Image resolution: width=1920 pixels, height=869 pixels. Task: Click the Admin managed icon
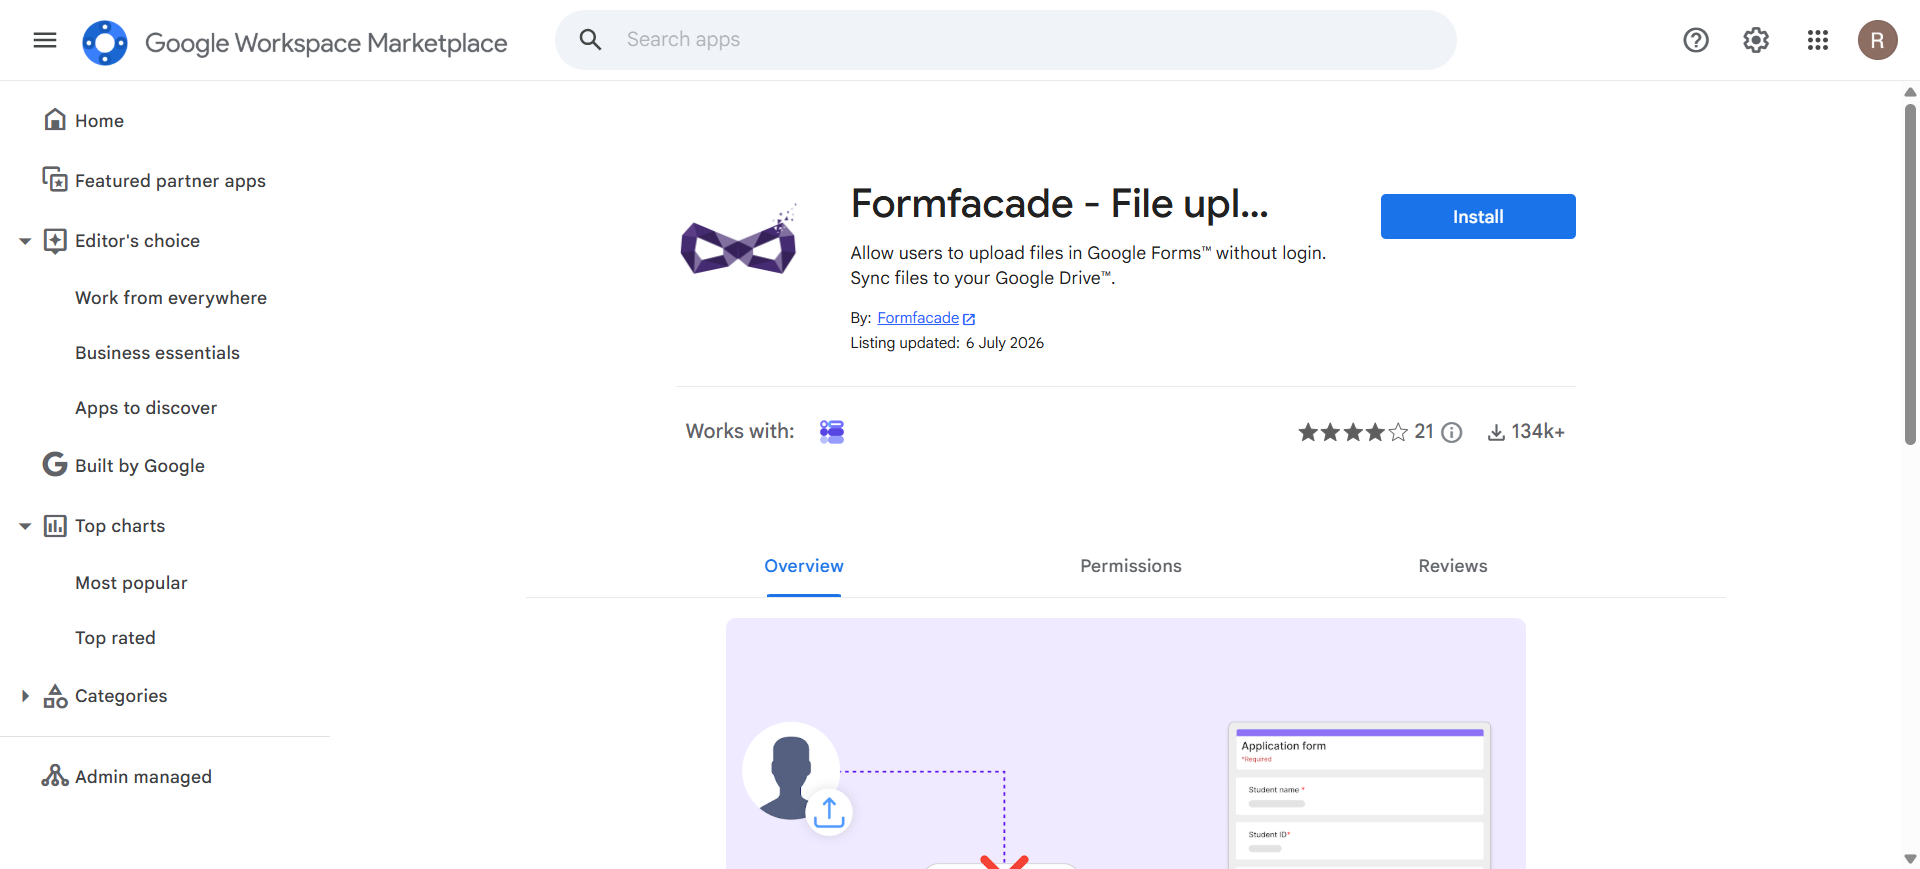55,776
